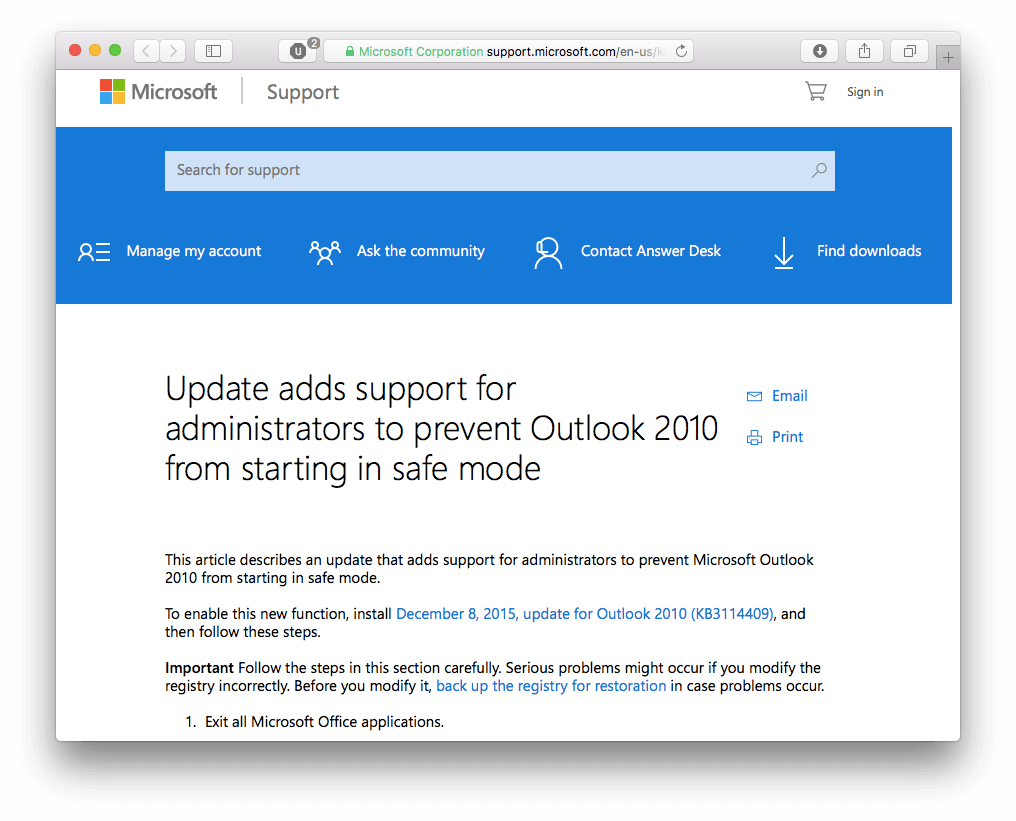
Task: Show all tabs overview
Action: (x=910, y=51)
